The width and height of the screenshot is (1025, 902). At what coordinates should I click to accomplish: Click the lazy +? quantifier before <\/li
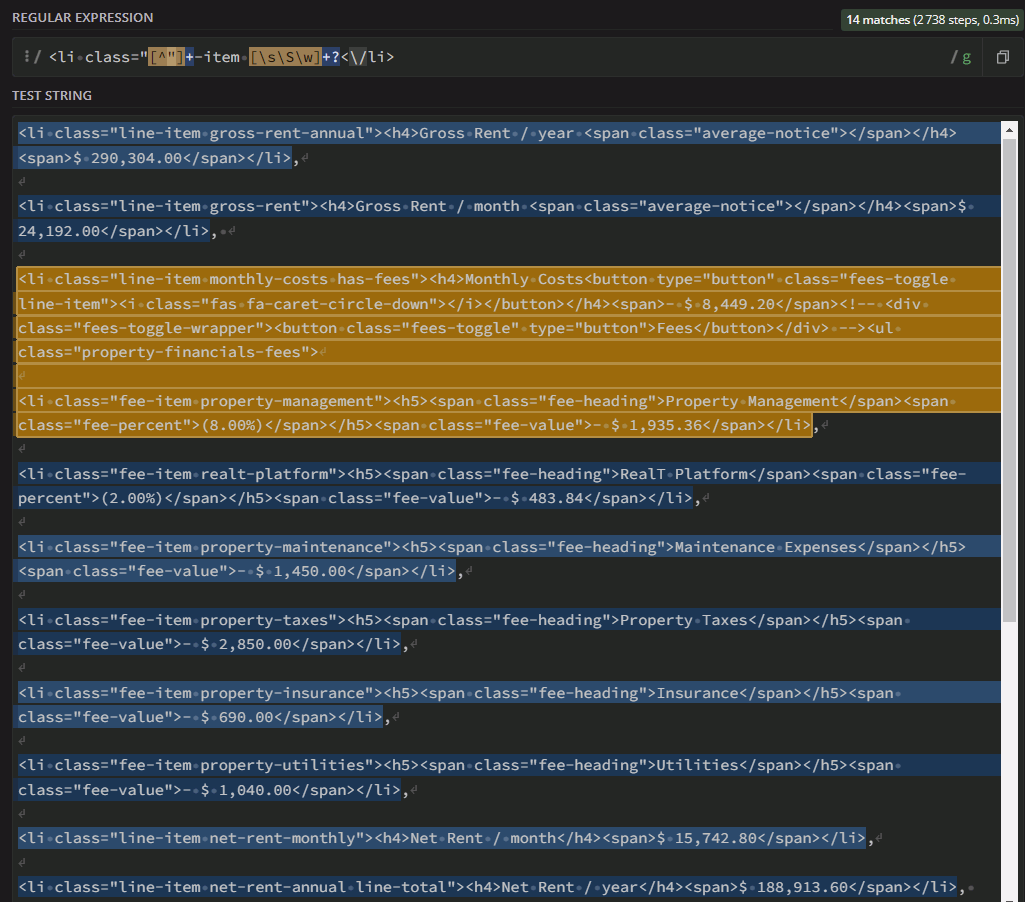330,57
